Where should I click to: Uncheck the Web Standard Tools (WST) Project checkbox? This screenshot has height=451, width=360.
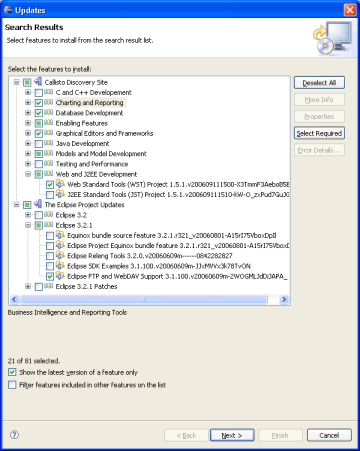click(x=50, y=185)
